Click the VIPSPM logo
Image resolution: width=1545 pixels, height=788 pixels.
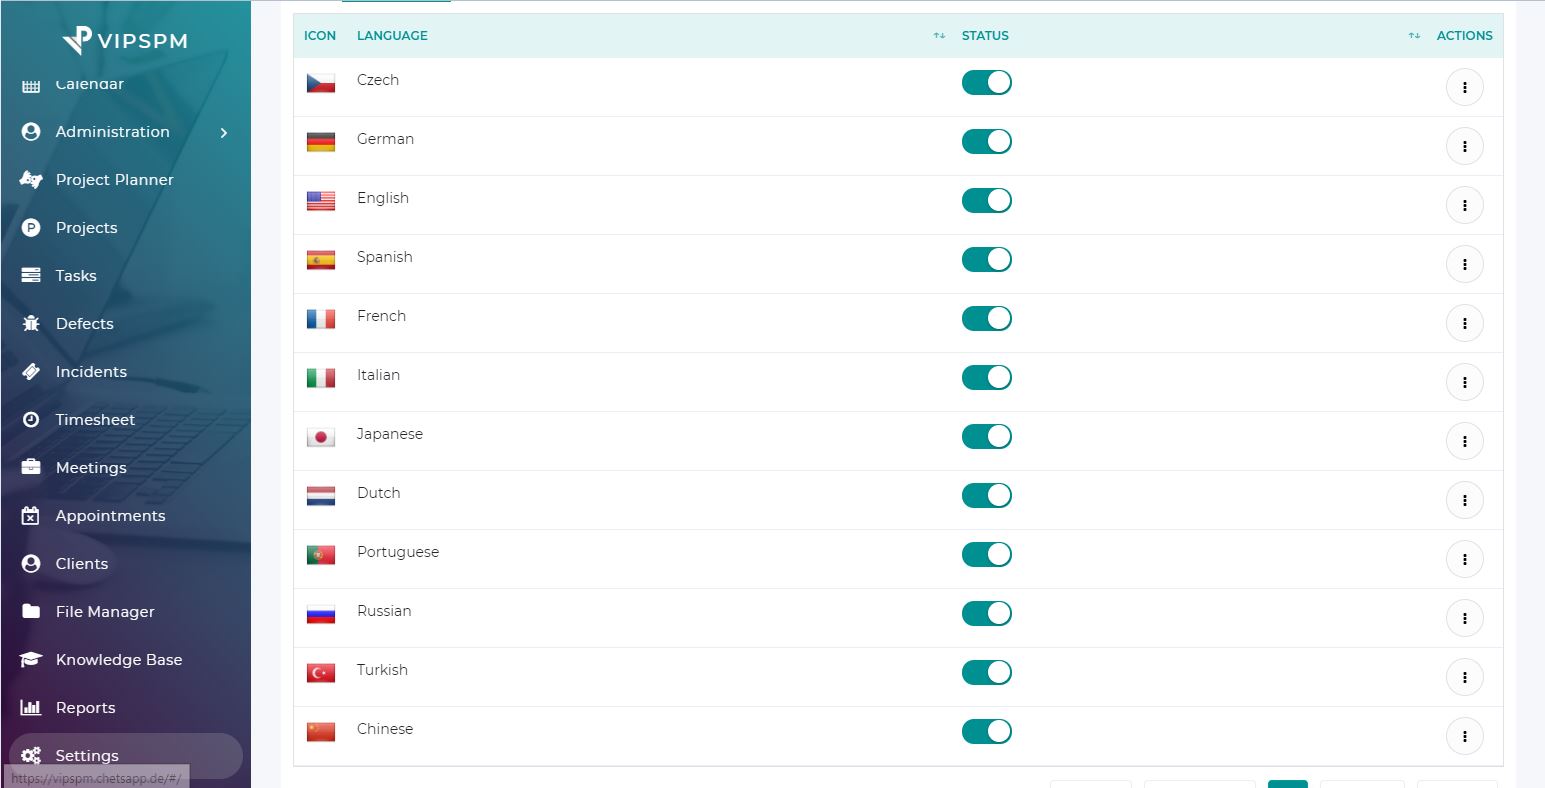coord(125,40)
